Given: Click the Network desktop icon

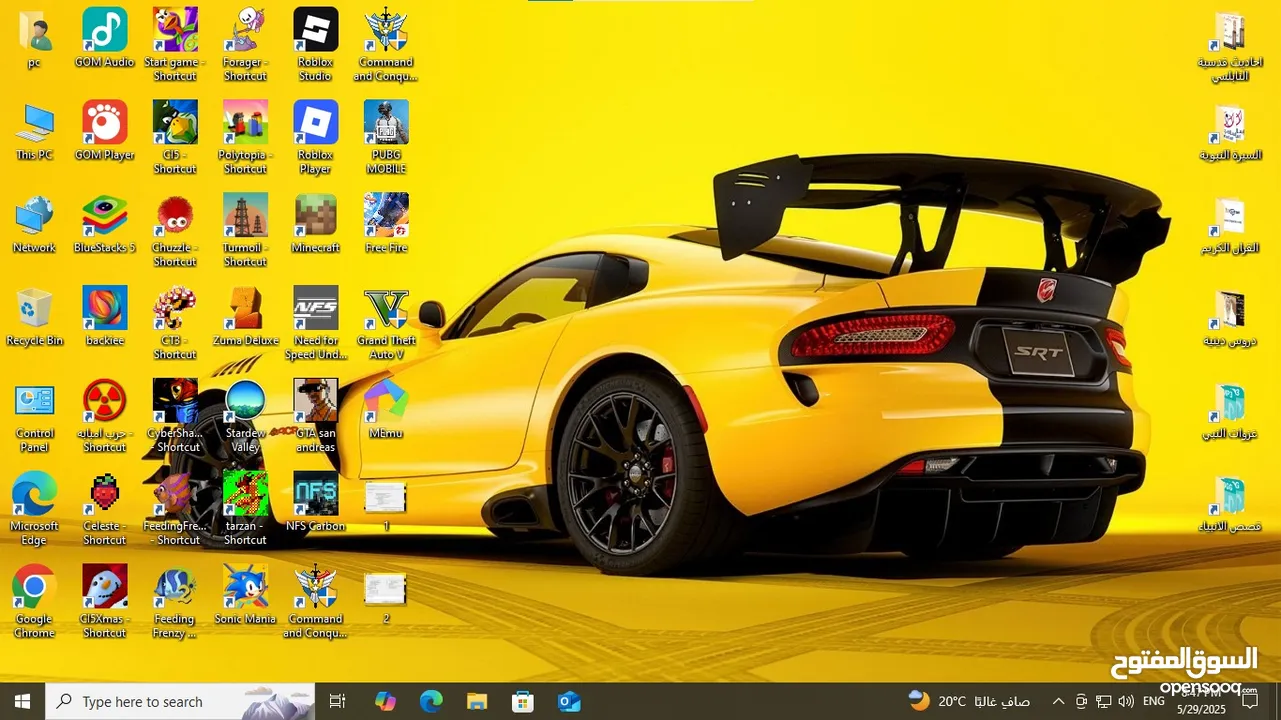Looking at the screenshot, I should (x=34, y=217).
